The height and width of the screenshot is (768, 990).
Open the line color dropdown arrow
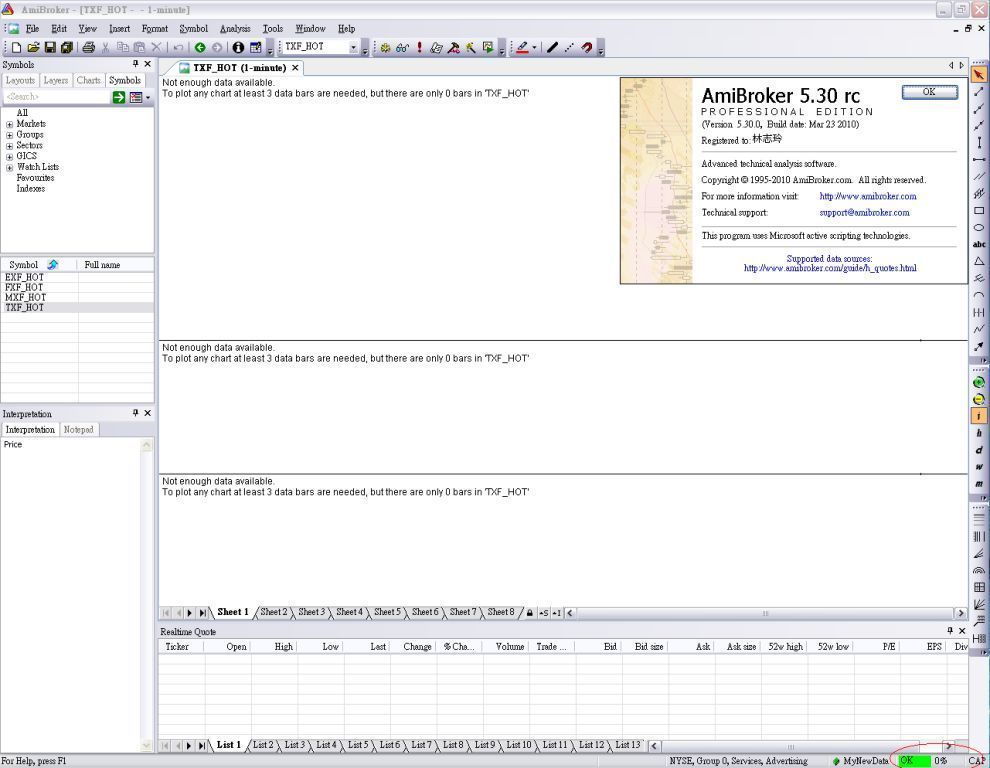534,47
